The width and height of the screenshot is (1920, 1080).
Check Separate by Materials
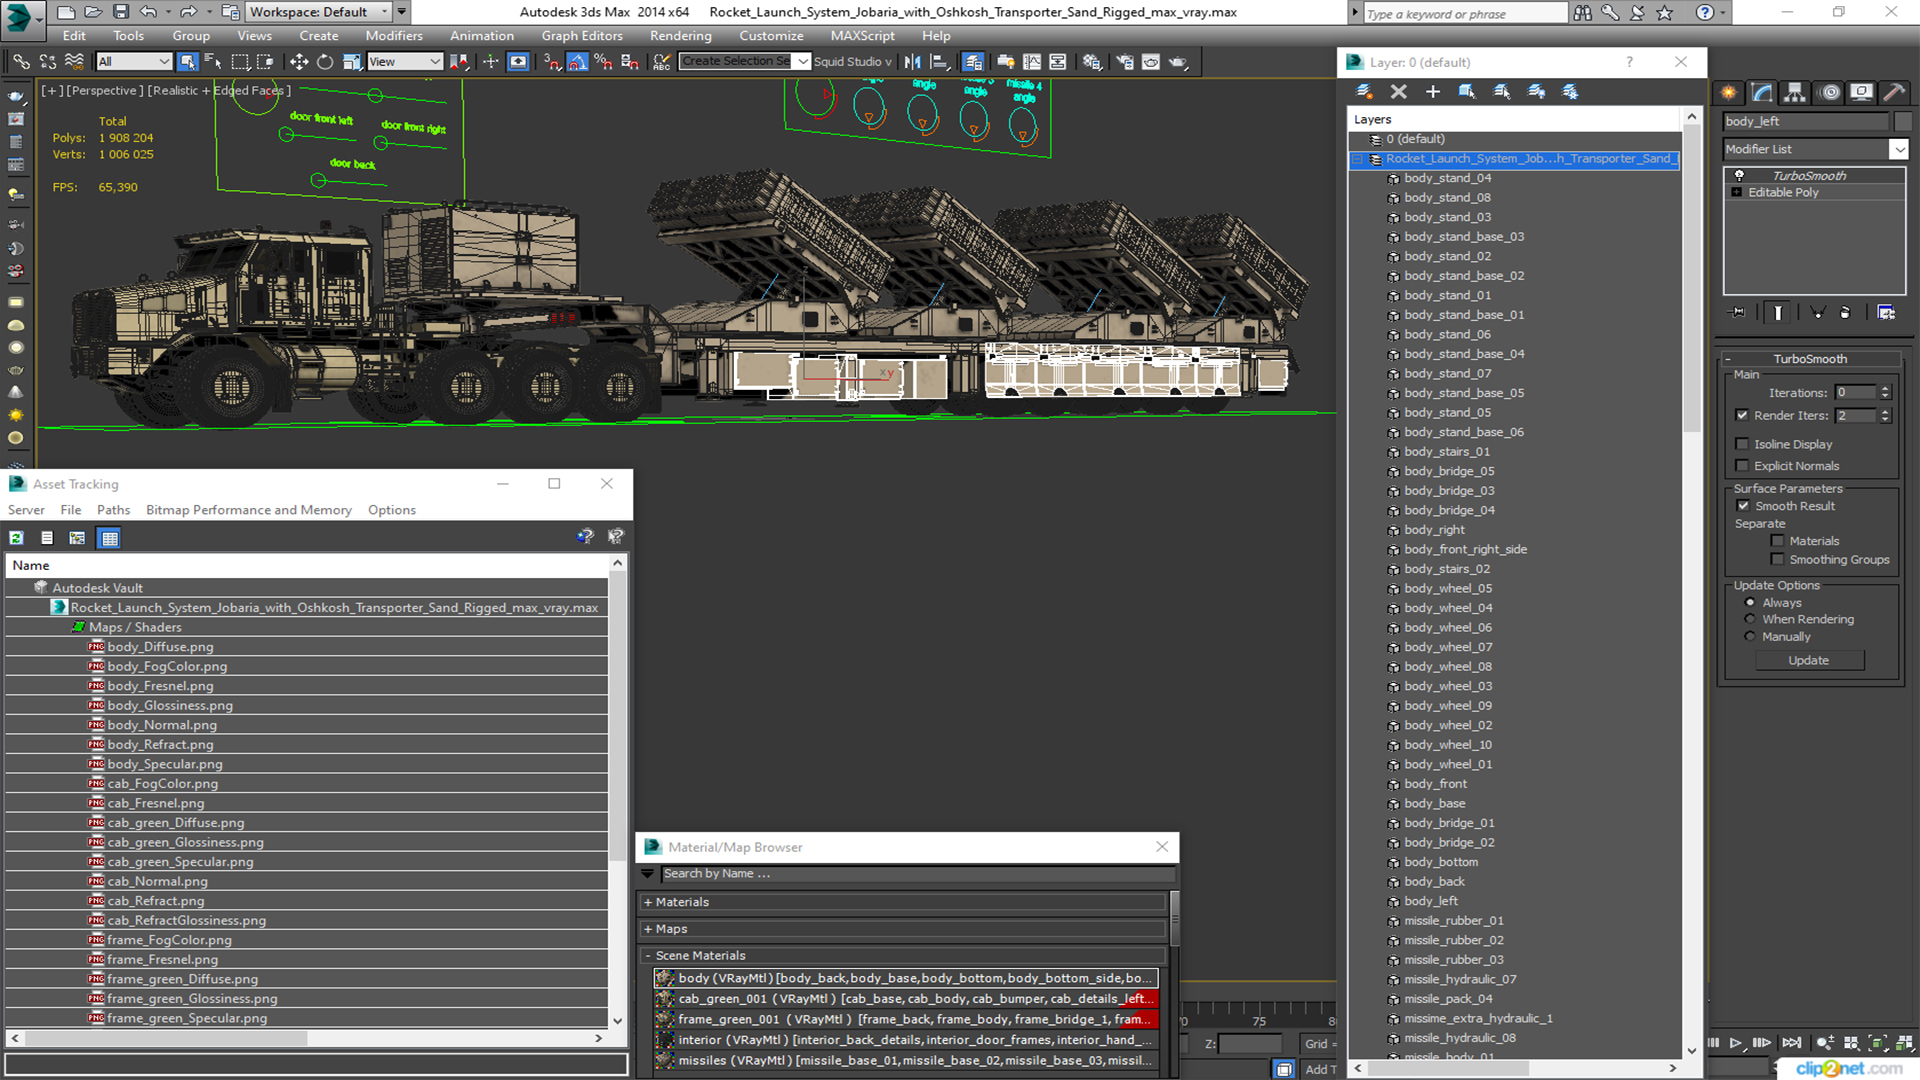coord(1778,541)
